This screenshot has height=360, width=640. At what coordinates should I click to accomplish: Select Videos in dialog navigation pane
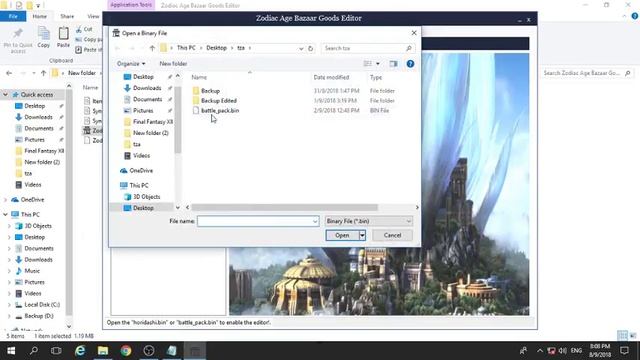pos(141,156)
